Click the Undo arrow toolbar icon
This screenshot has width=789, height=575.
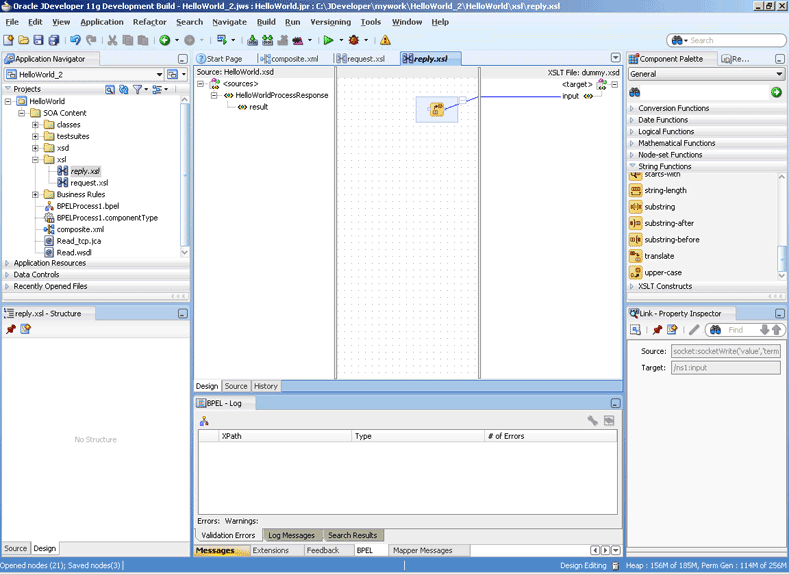coord(75,40)
